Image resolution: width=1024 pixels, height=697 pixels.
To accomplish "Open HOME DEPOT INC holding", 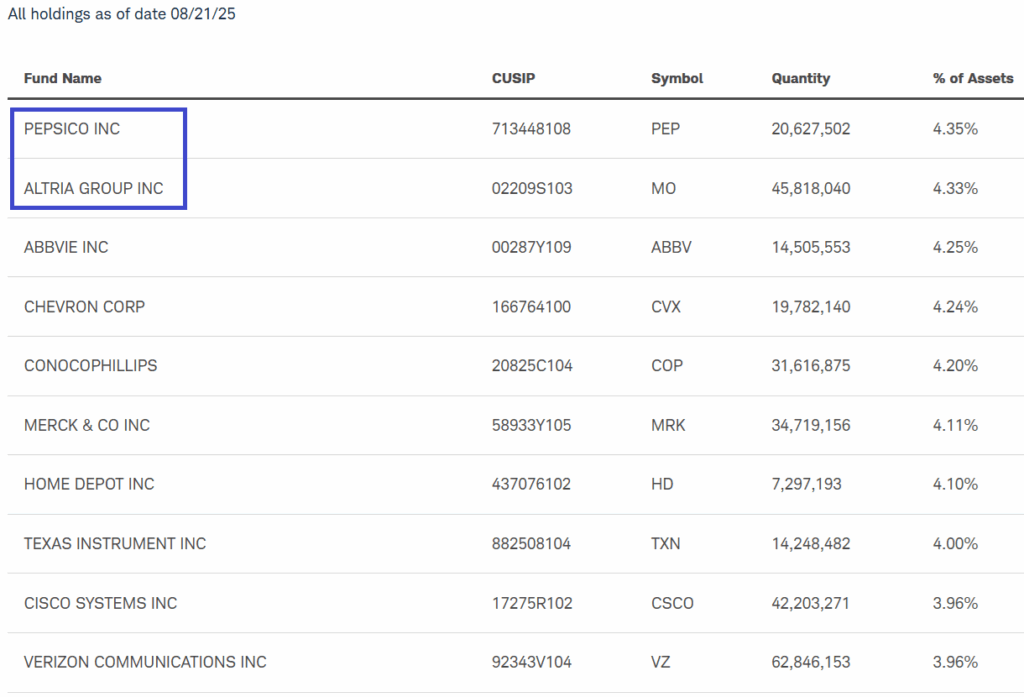I will 89,484.
